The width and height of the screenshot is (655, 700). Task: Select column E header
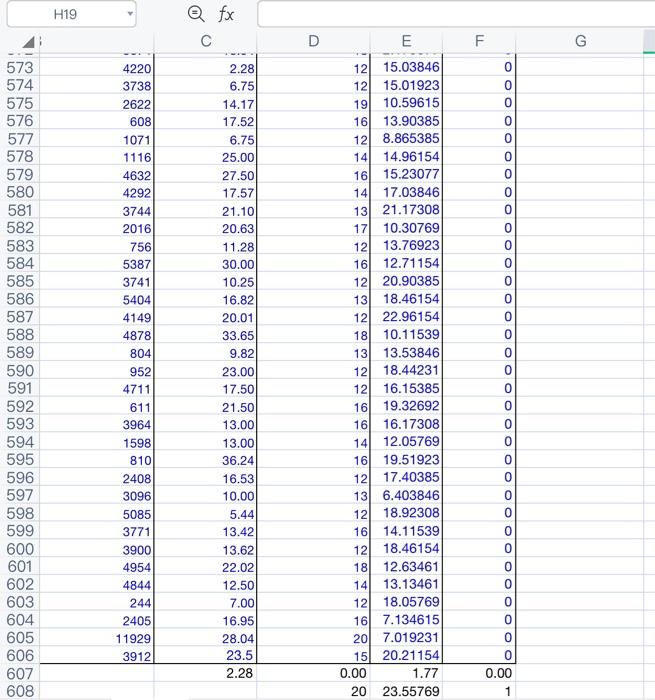406,41
